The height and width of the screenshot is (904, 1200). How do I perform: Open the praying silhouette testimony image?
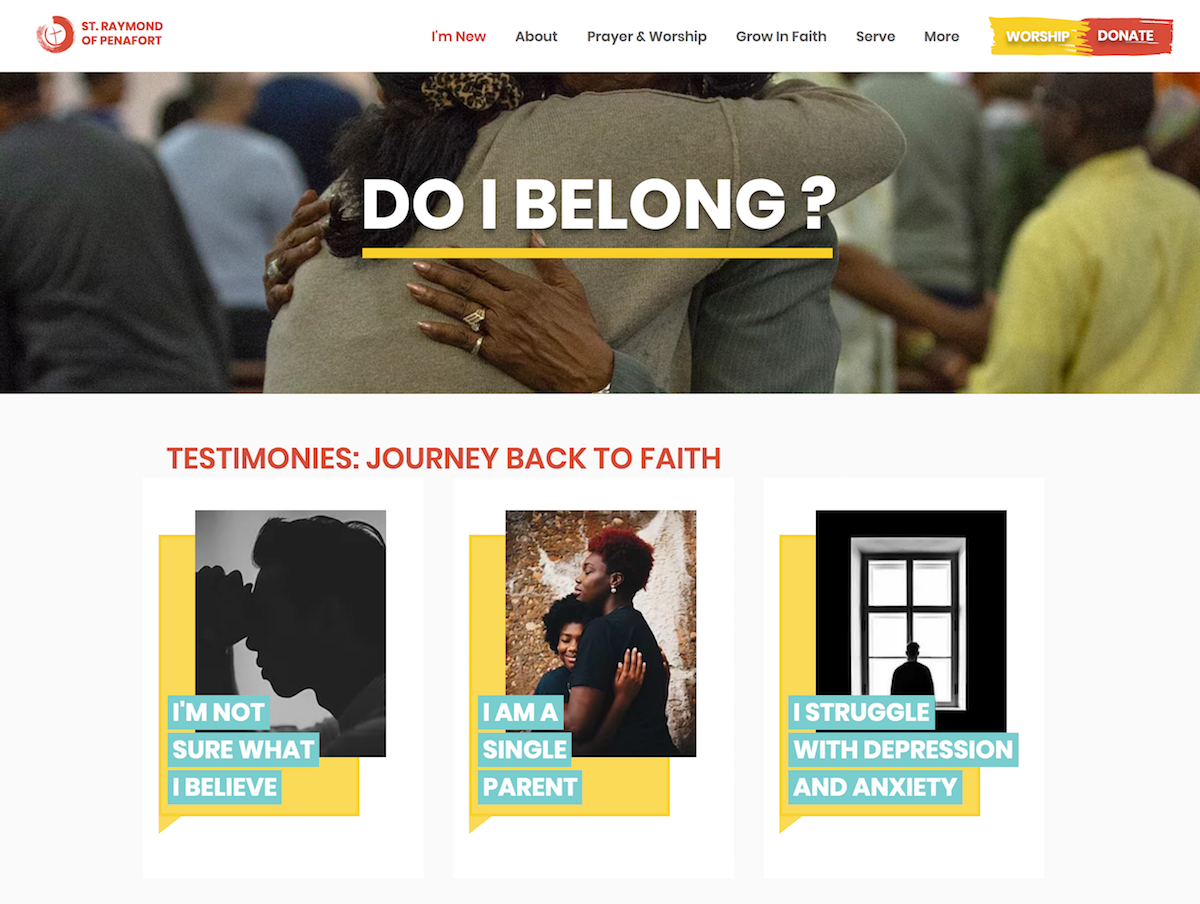[x=290, y=633]
